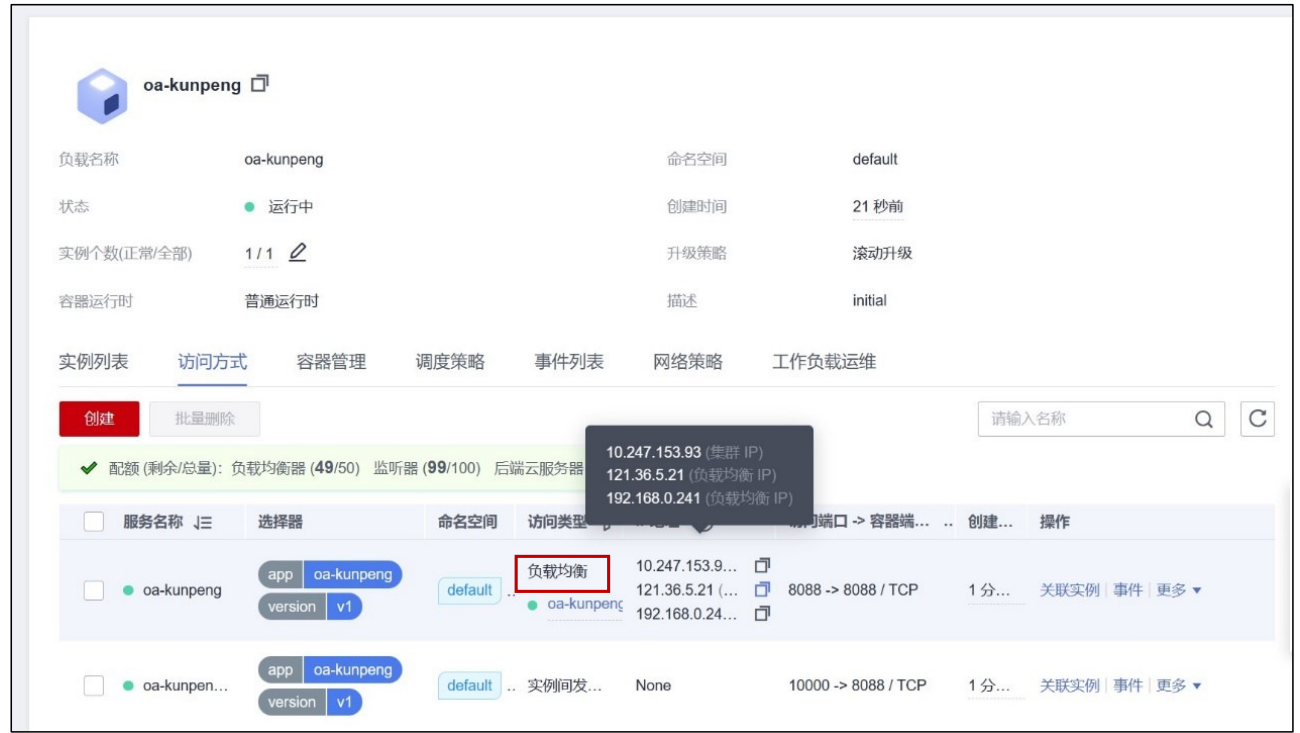Copy the 121.36.5.21 load balancer IP
Image resolution: width=1300 pixels, height=733 pixels.
pos(761,589)
